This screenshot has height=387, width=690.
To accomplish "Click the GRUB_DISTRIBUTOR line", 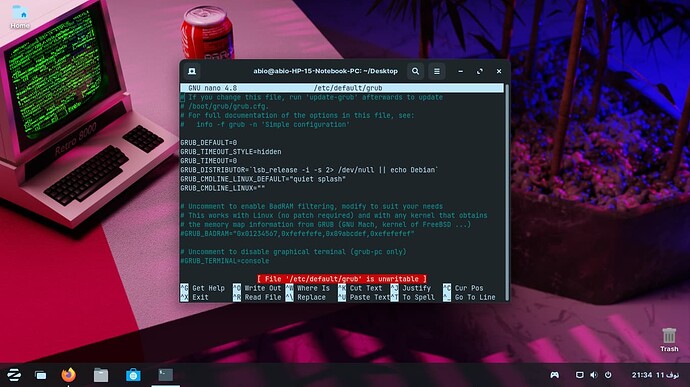I will pyautogui.click(x=309, y=170).
